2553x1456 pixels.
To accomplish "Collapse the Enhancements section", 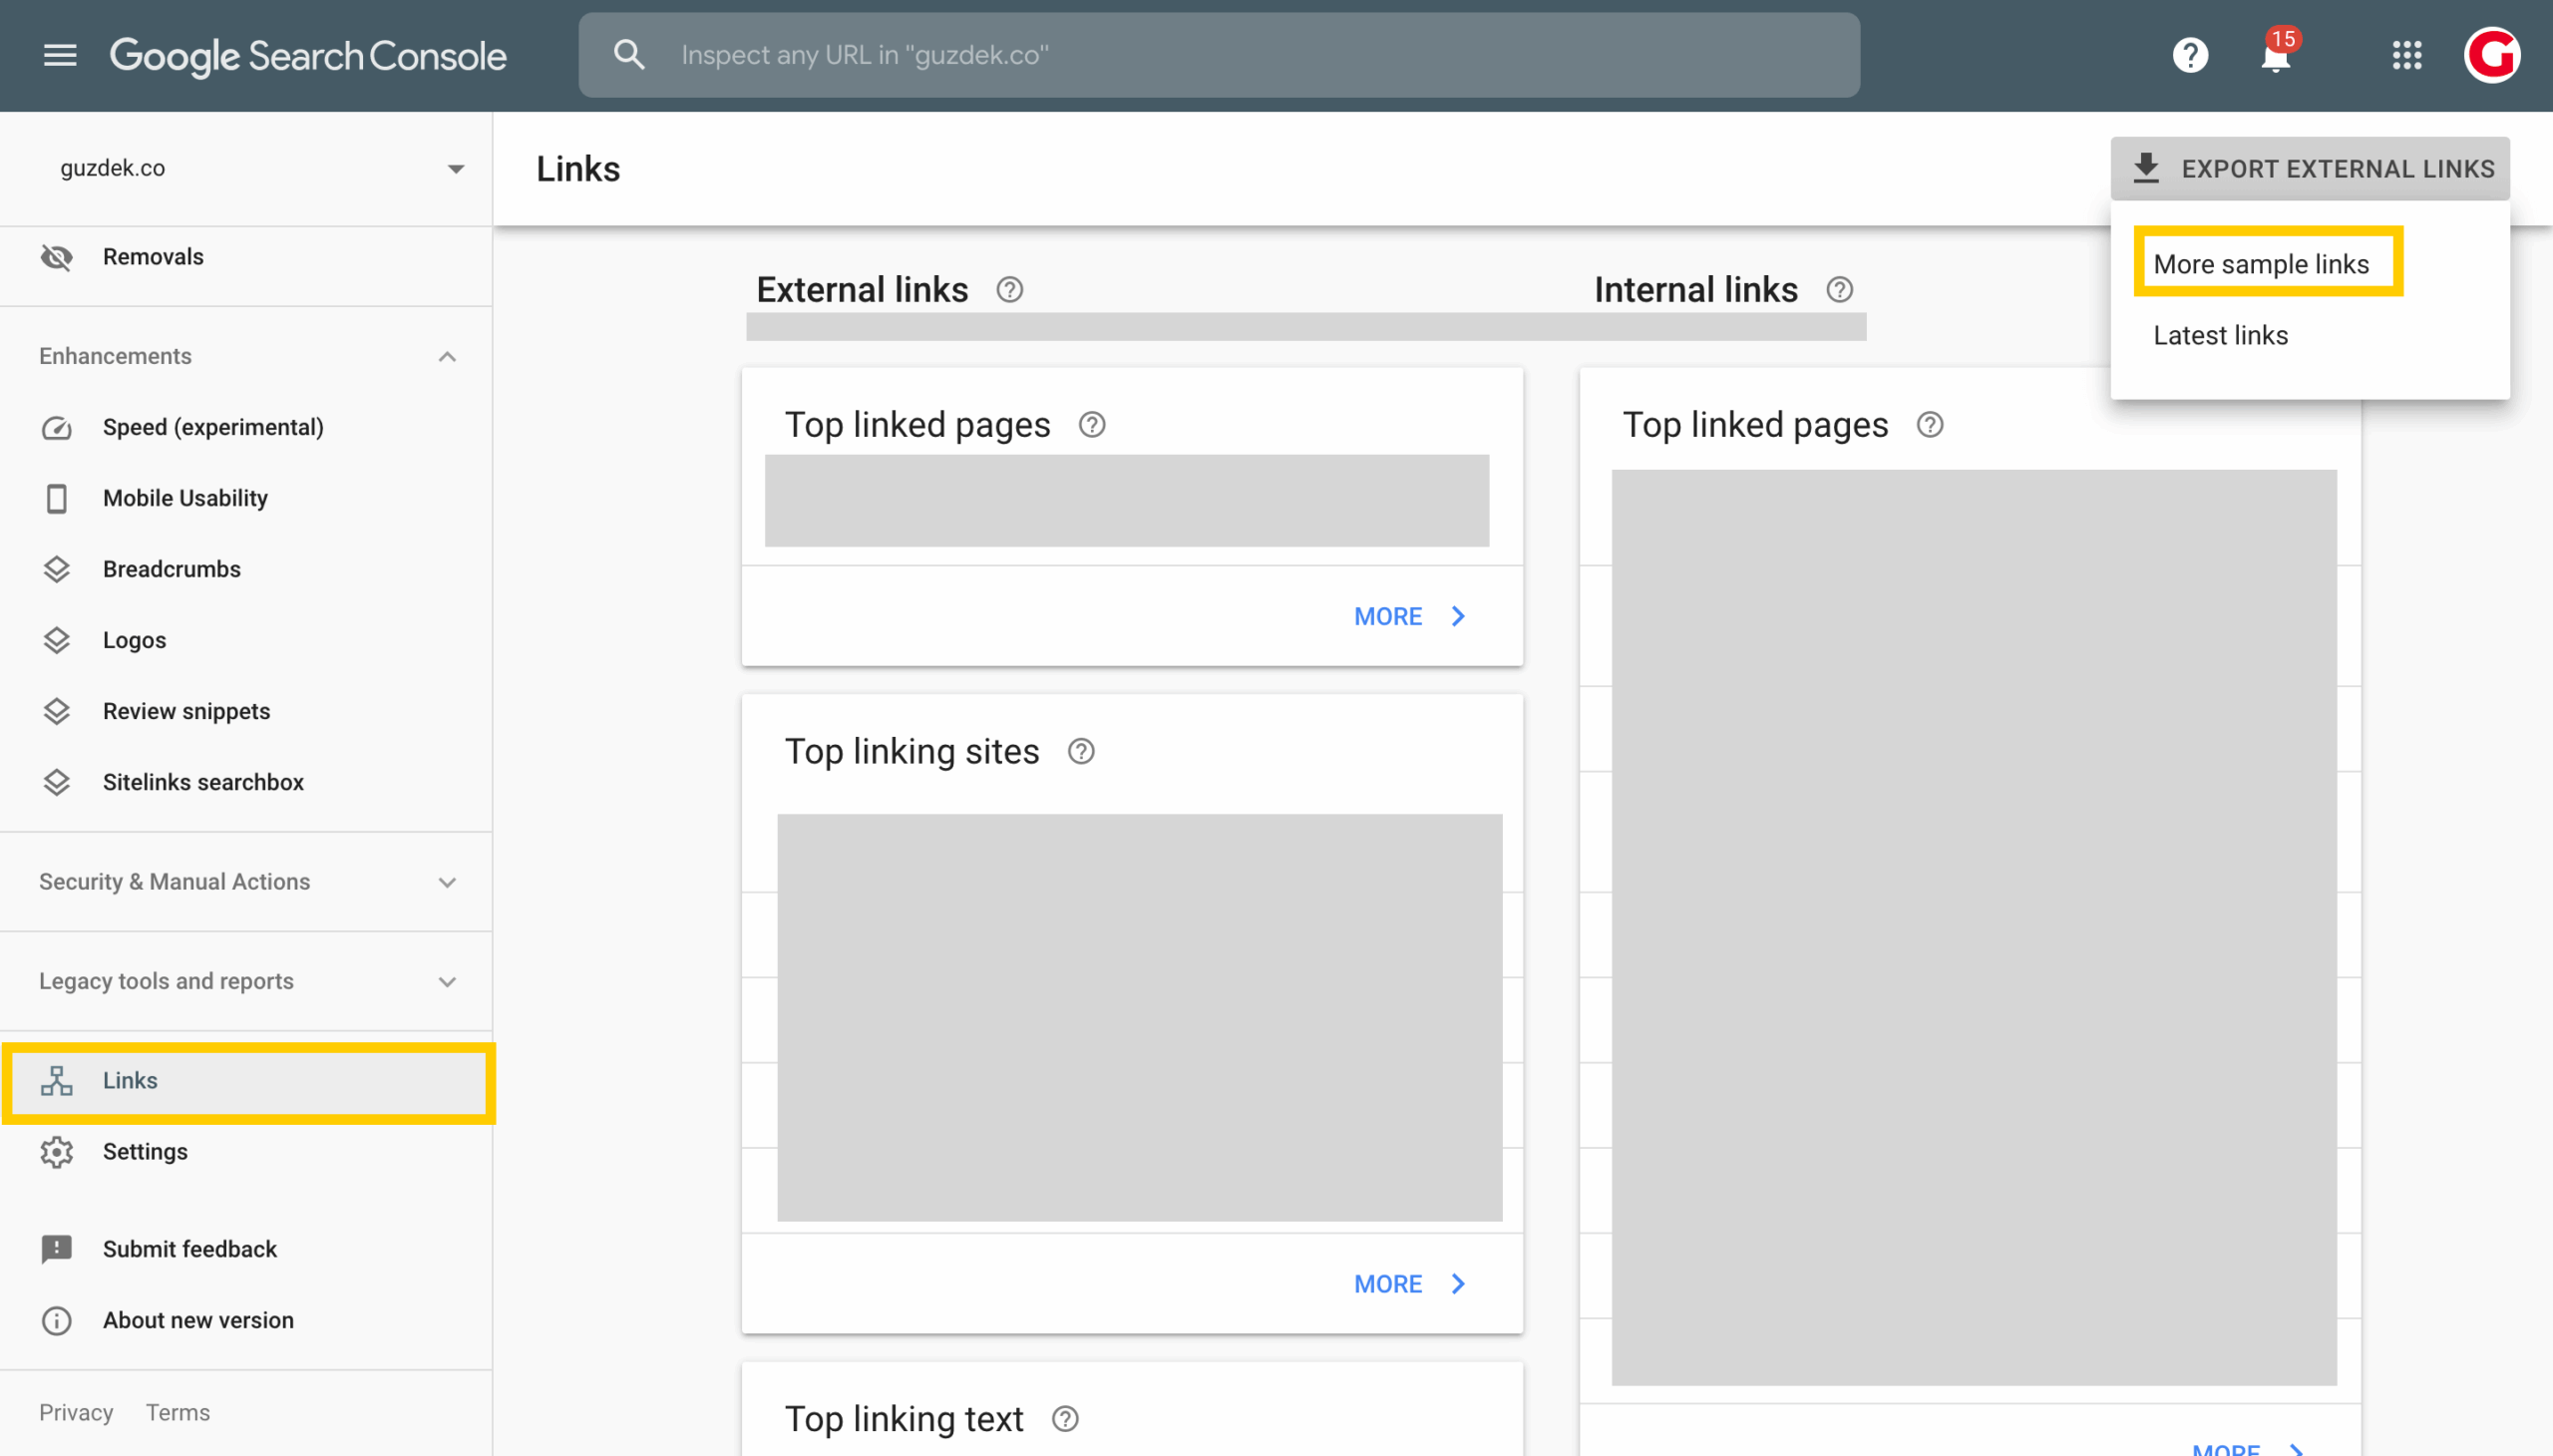I will tap(447, 357).
